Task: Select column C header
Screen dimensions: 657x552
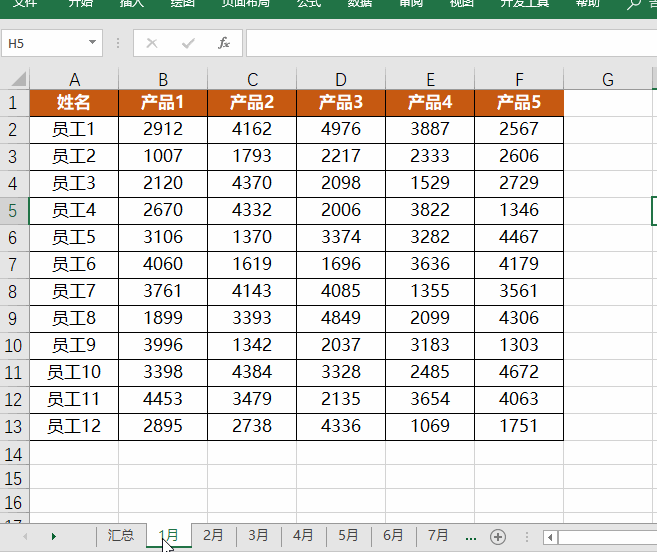Action: [x=252, y=79]
